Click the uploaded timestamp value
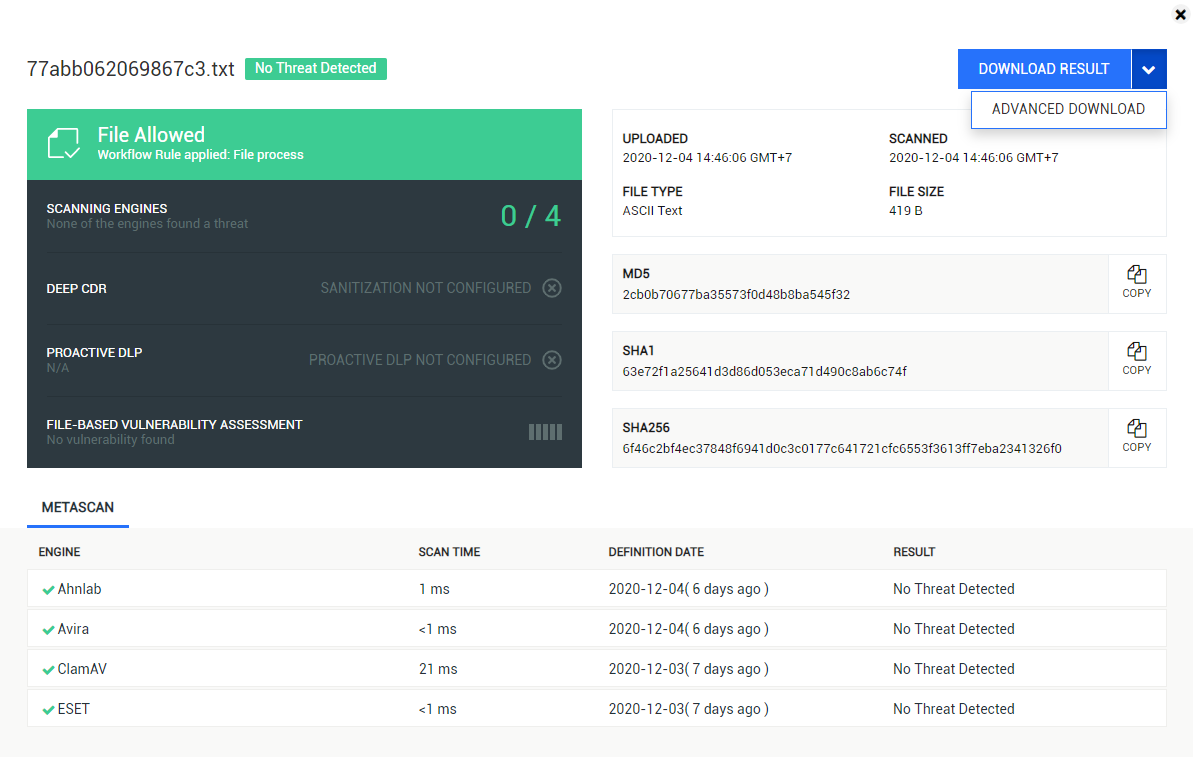The width and height of the screenshot is (1193, 757). coord(707,157)
